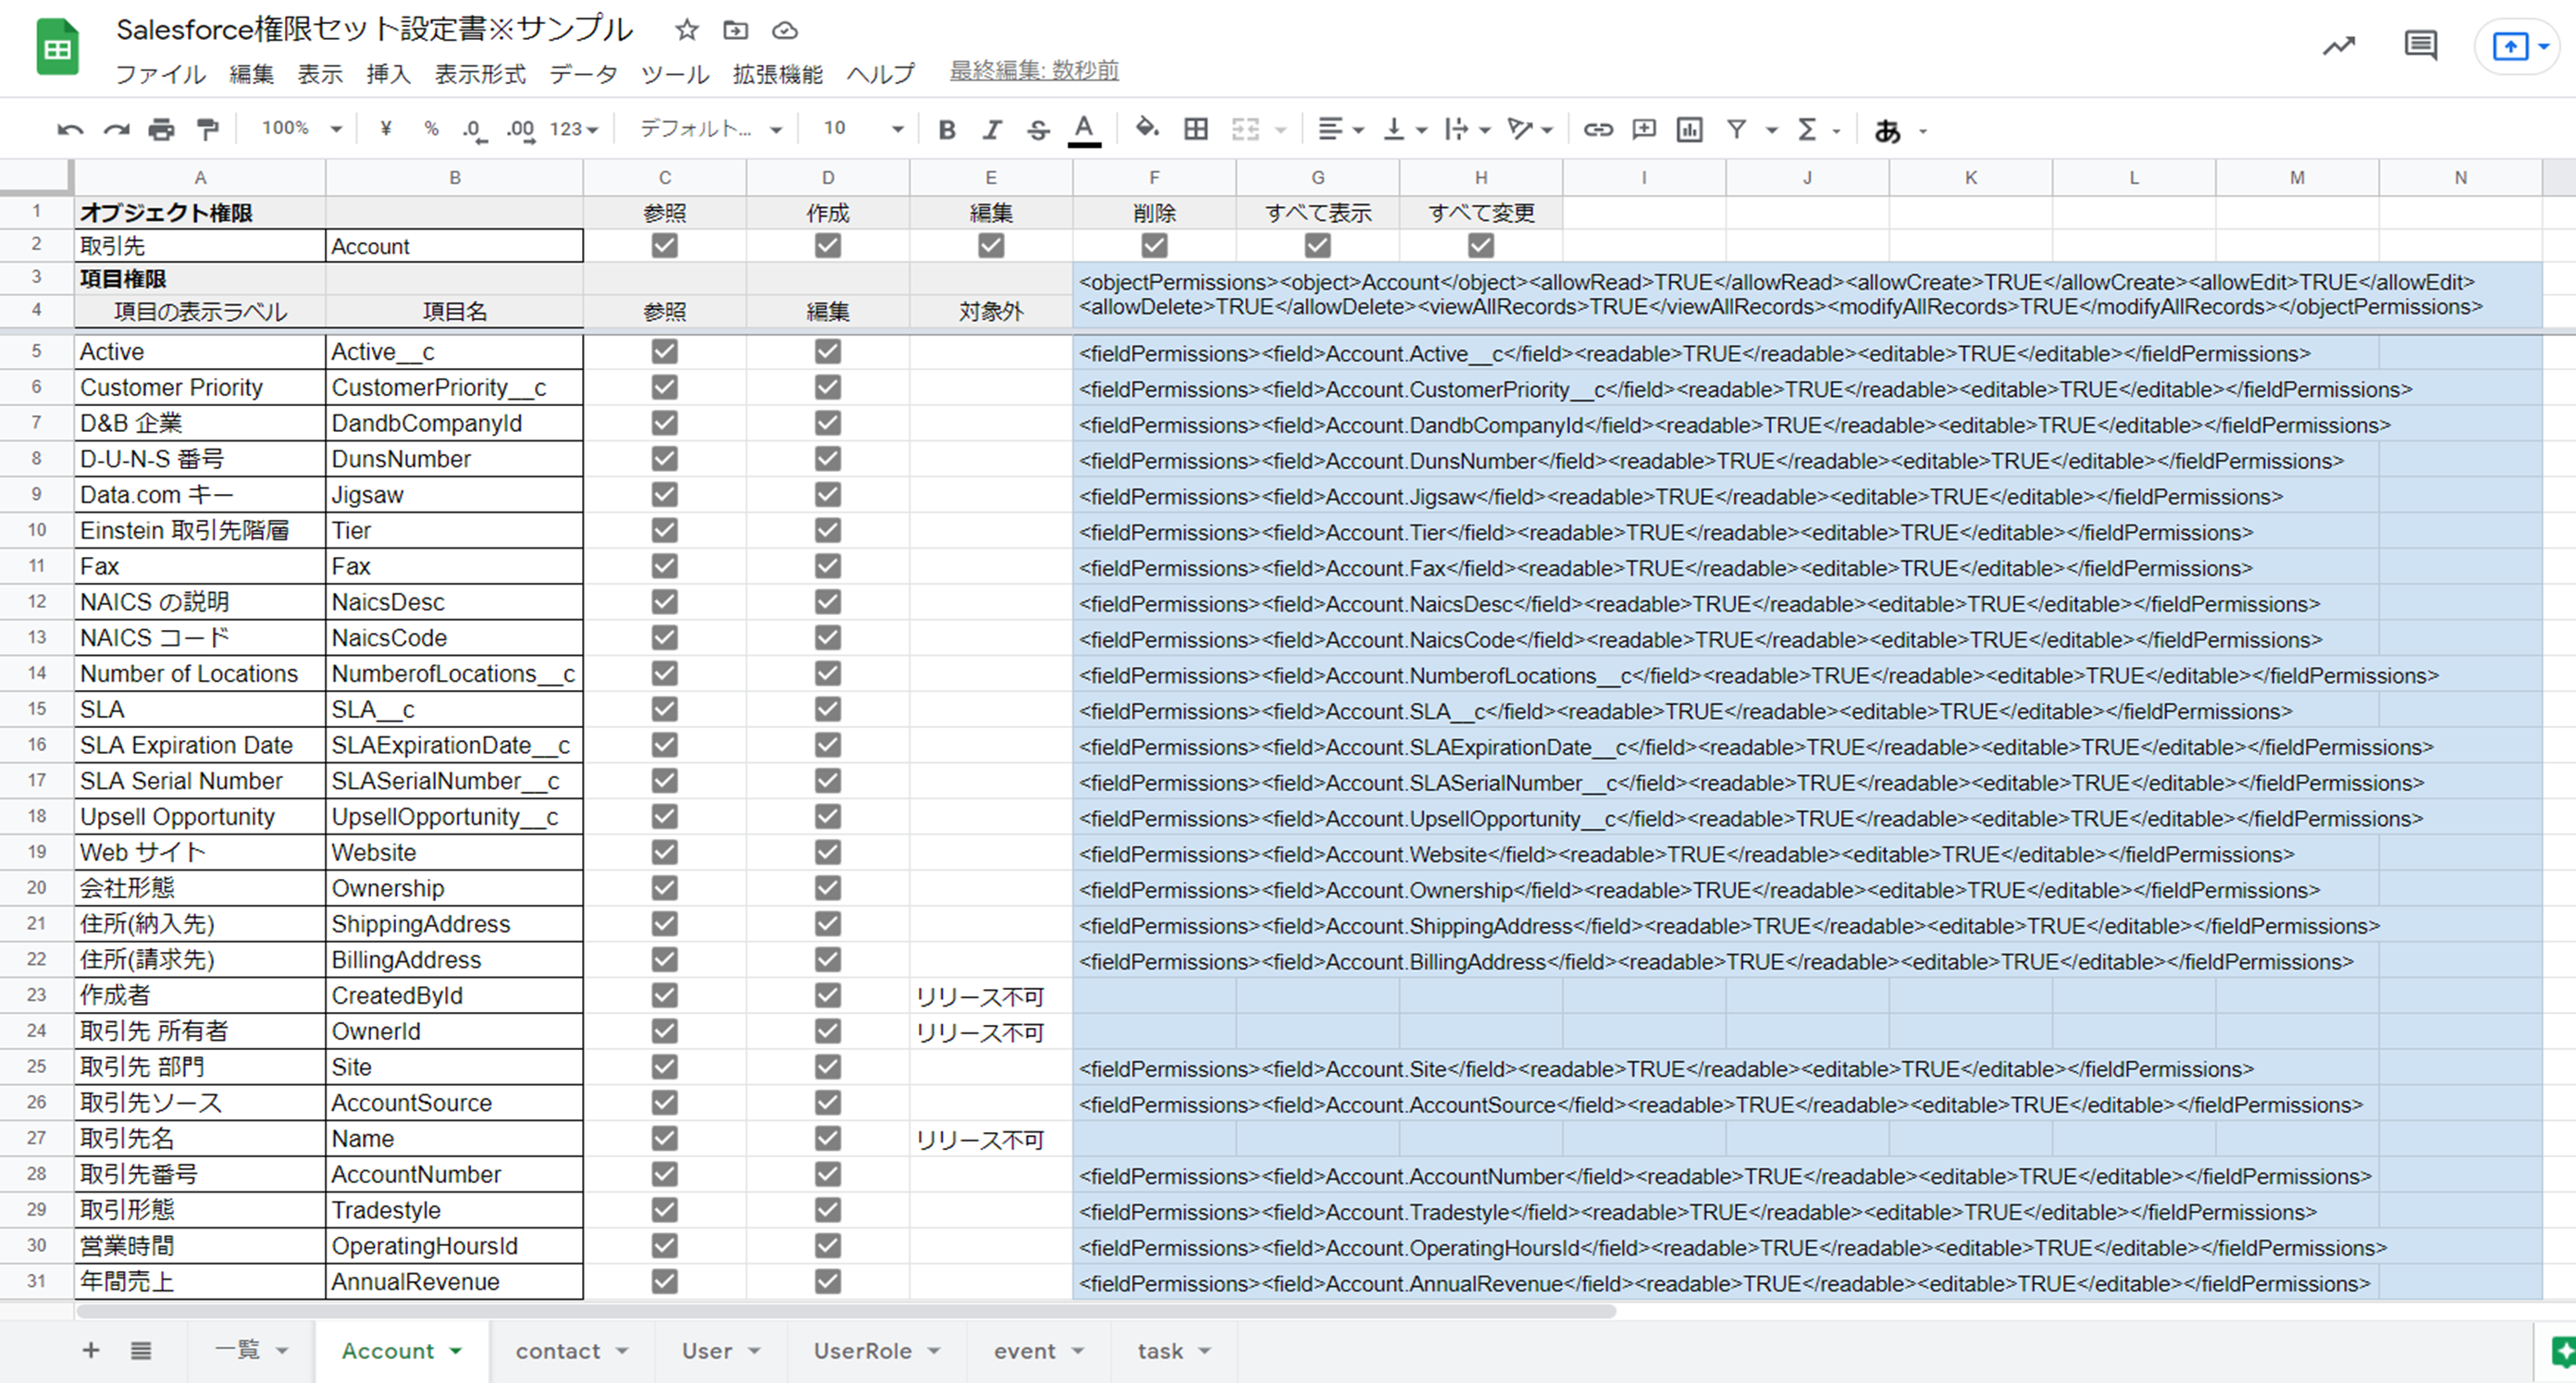Open the zoom 100% dropdown
This screenshot has height=1383, width=2576.
pyautogui.click(x=301, y=129)
